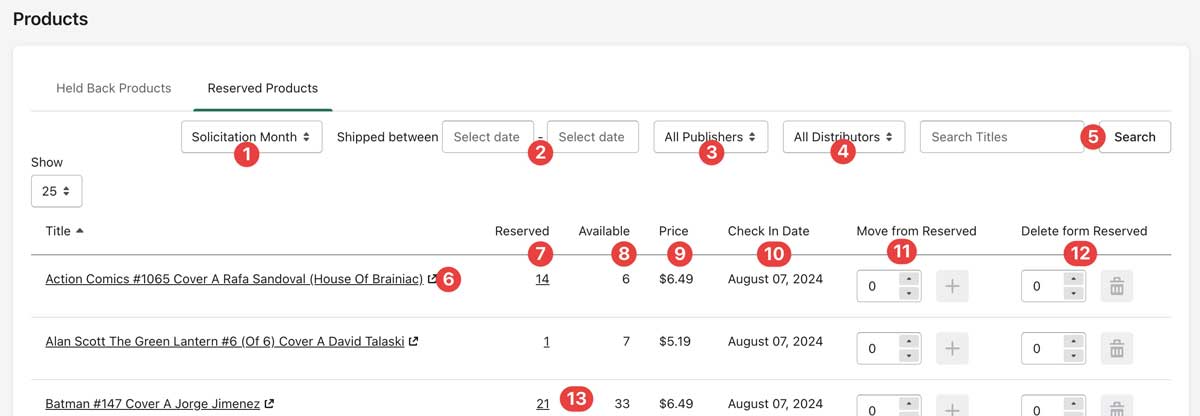Switch to Held Back Products tab
Screen dimensions: 1200x416
[113, 88]
